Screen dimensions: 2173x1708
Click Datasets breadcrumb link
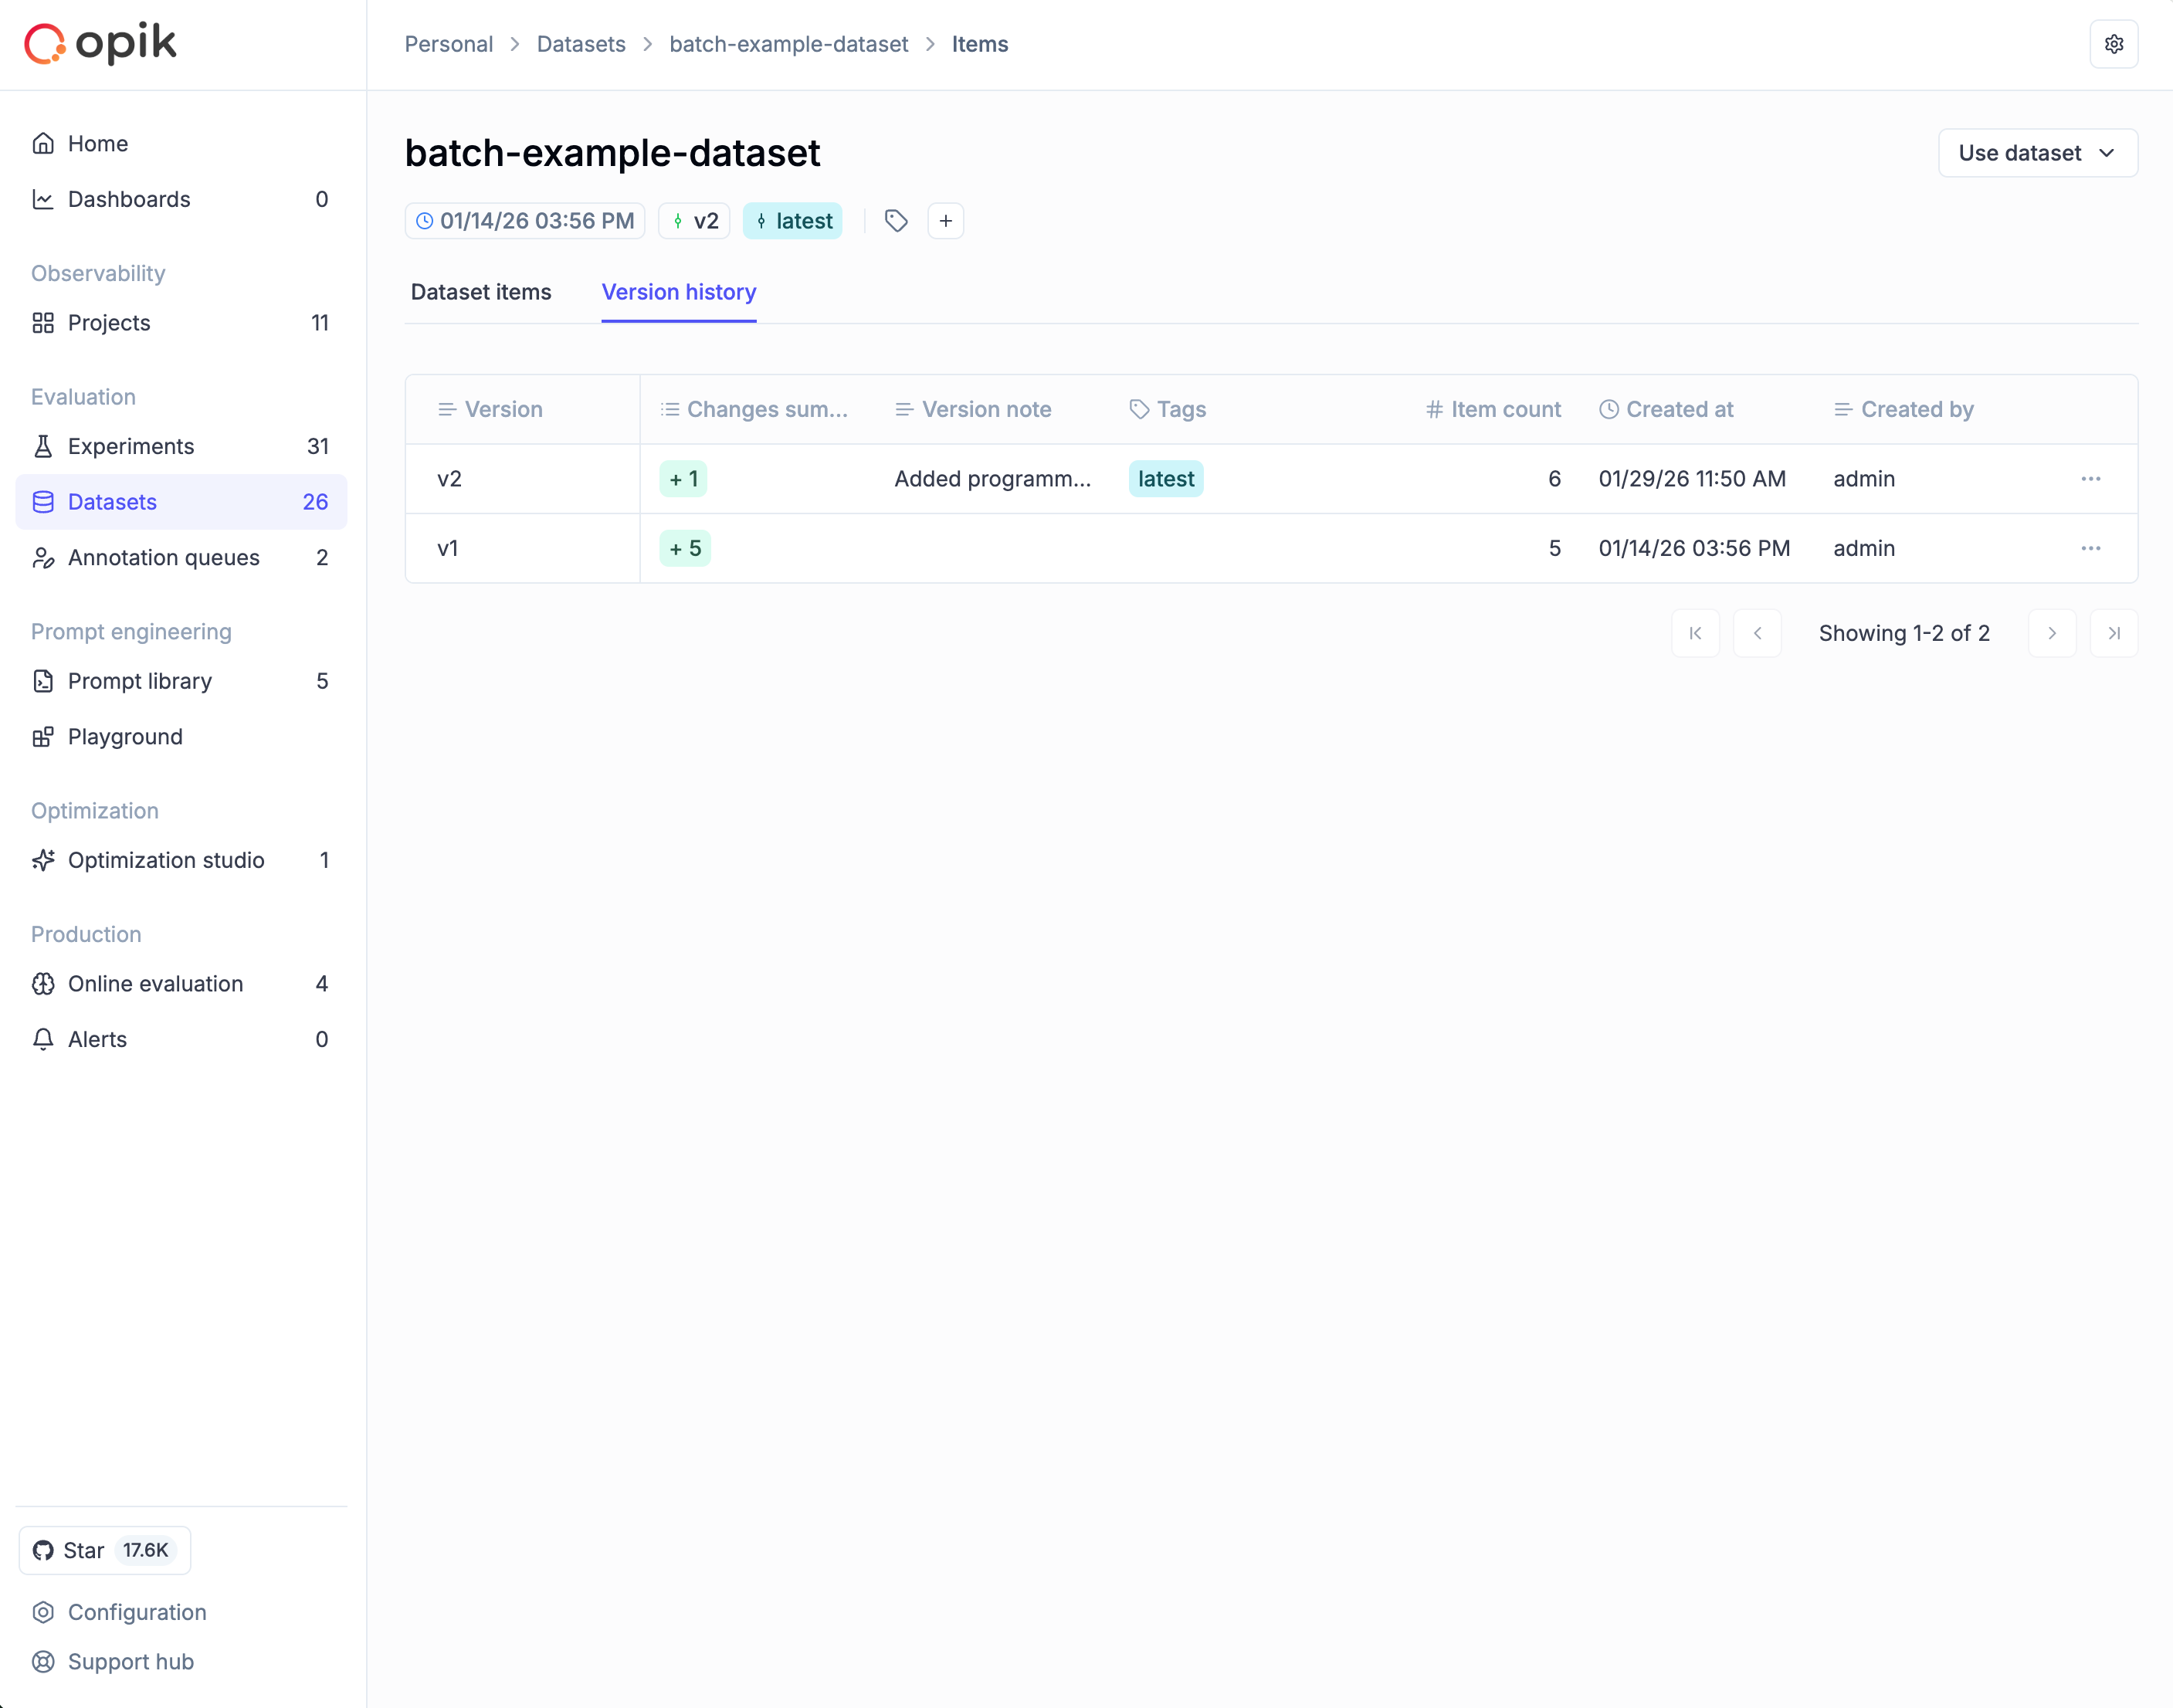(x=580, y=44)
